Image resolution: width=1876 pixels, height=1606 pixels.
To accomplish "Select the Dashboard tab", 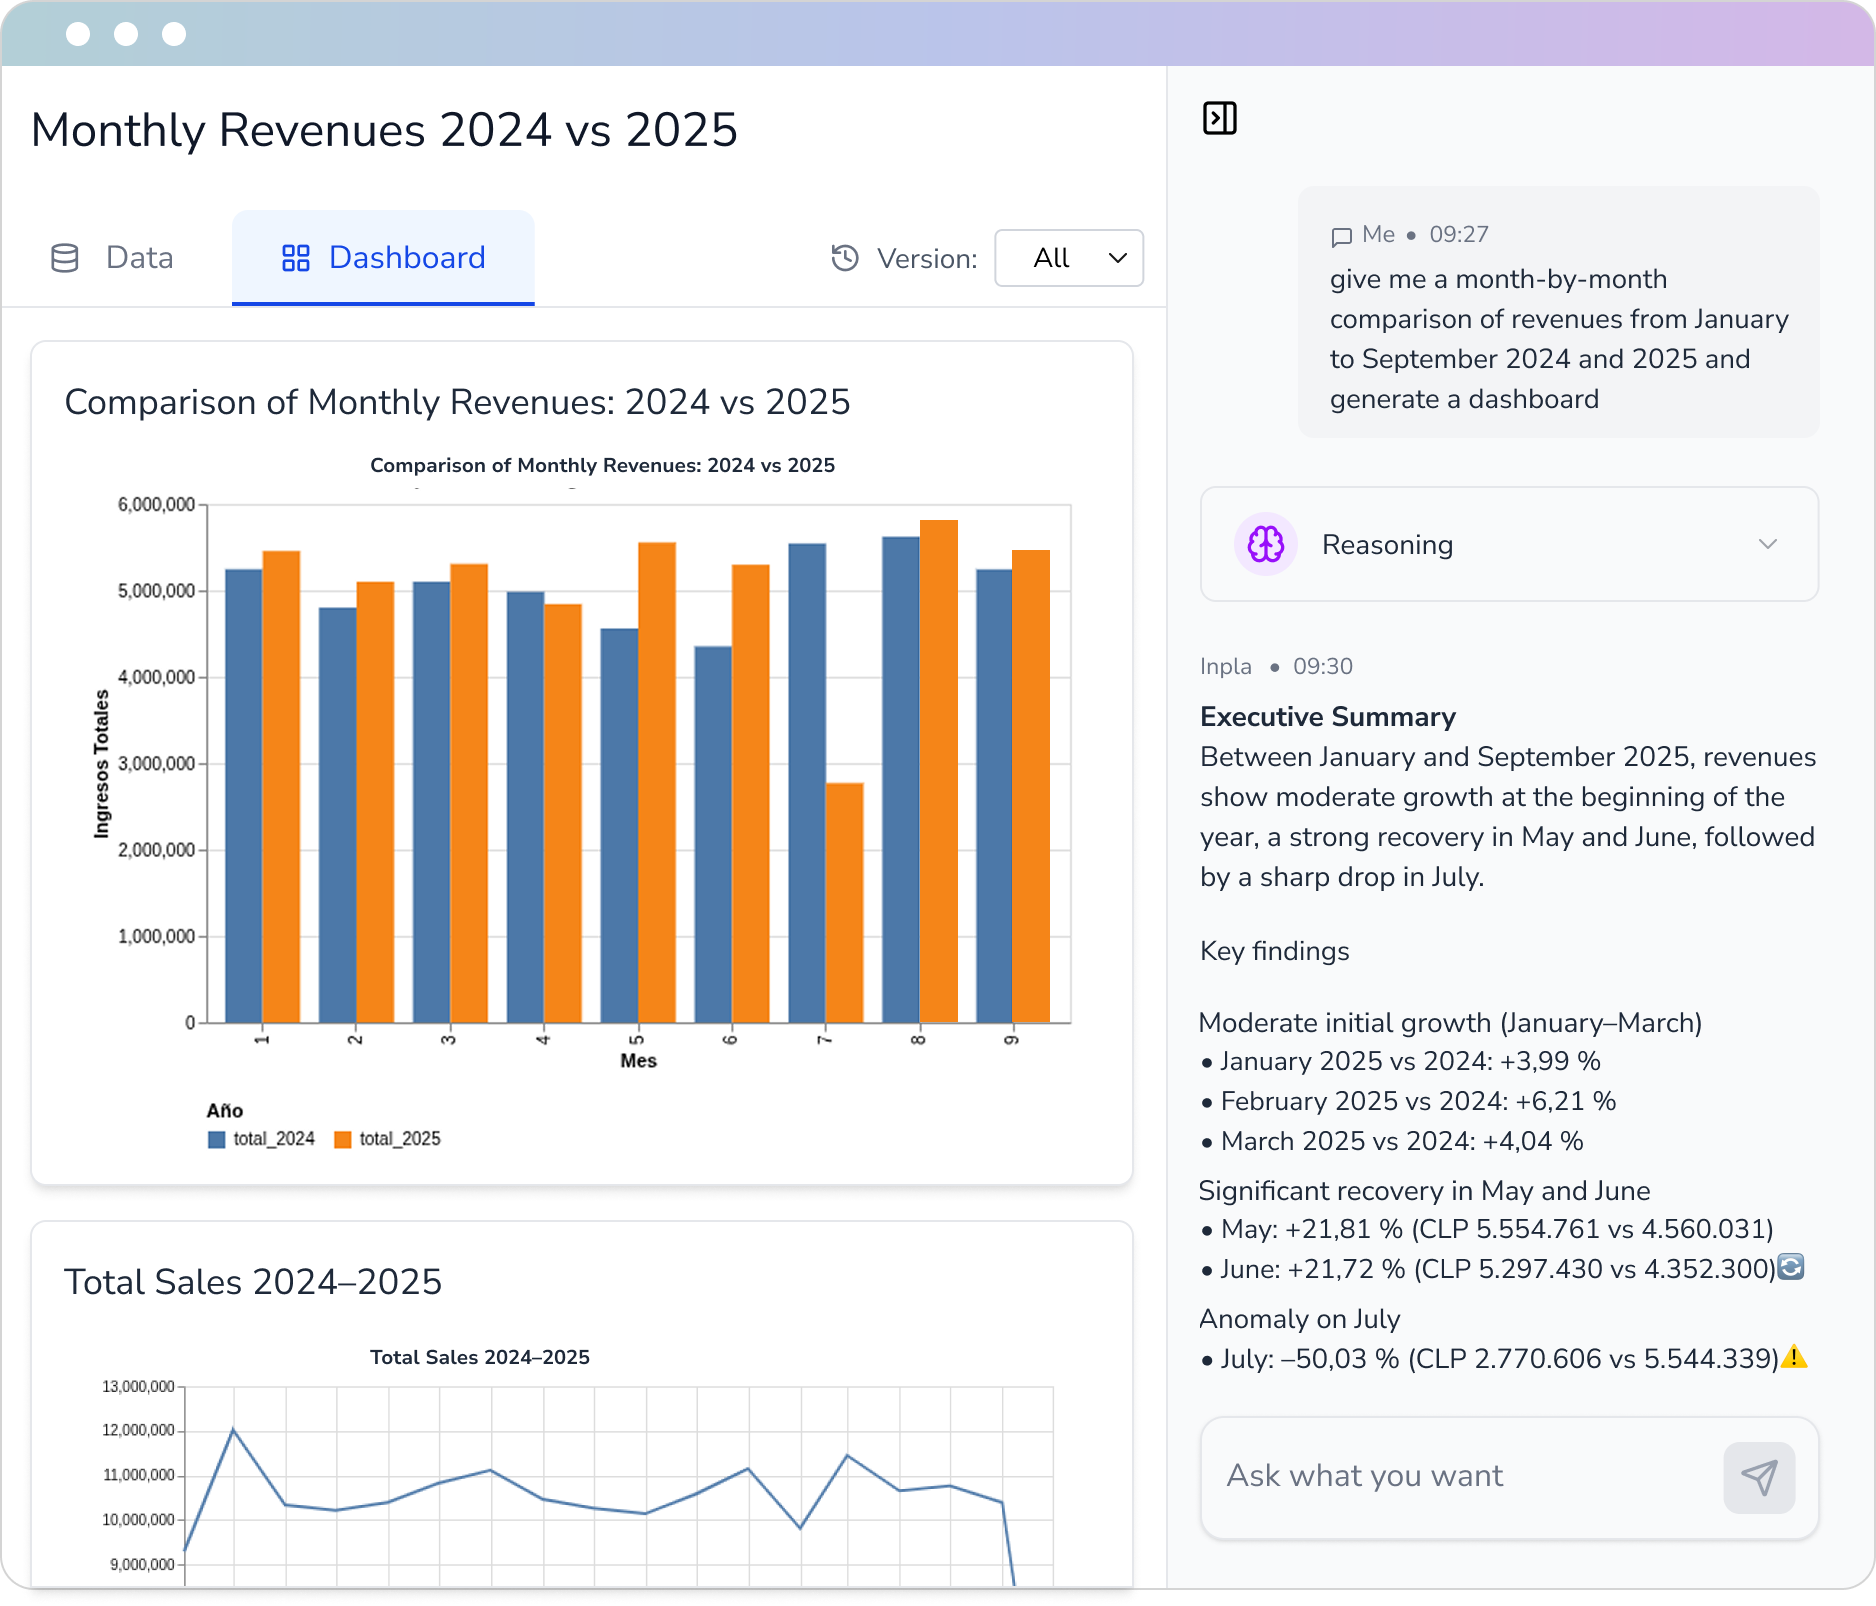I will click(383, 258).
